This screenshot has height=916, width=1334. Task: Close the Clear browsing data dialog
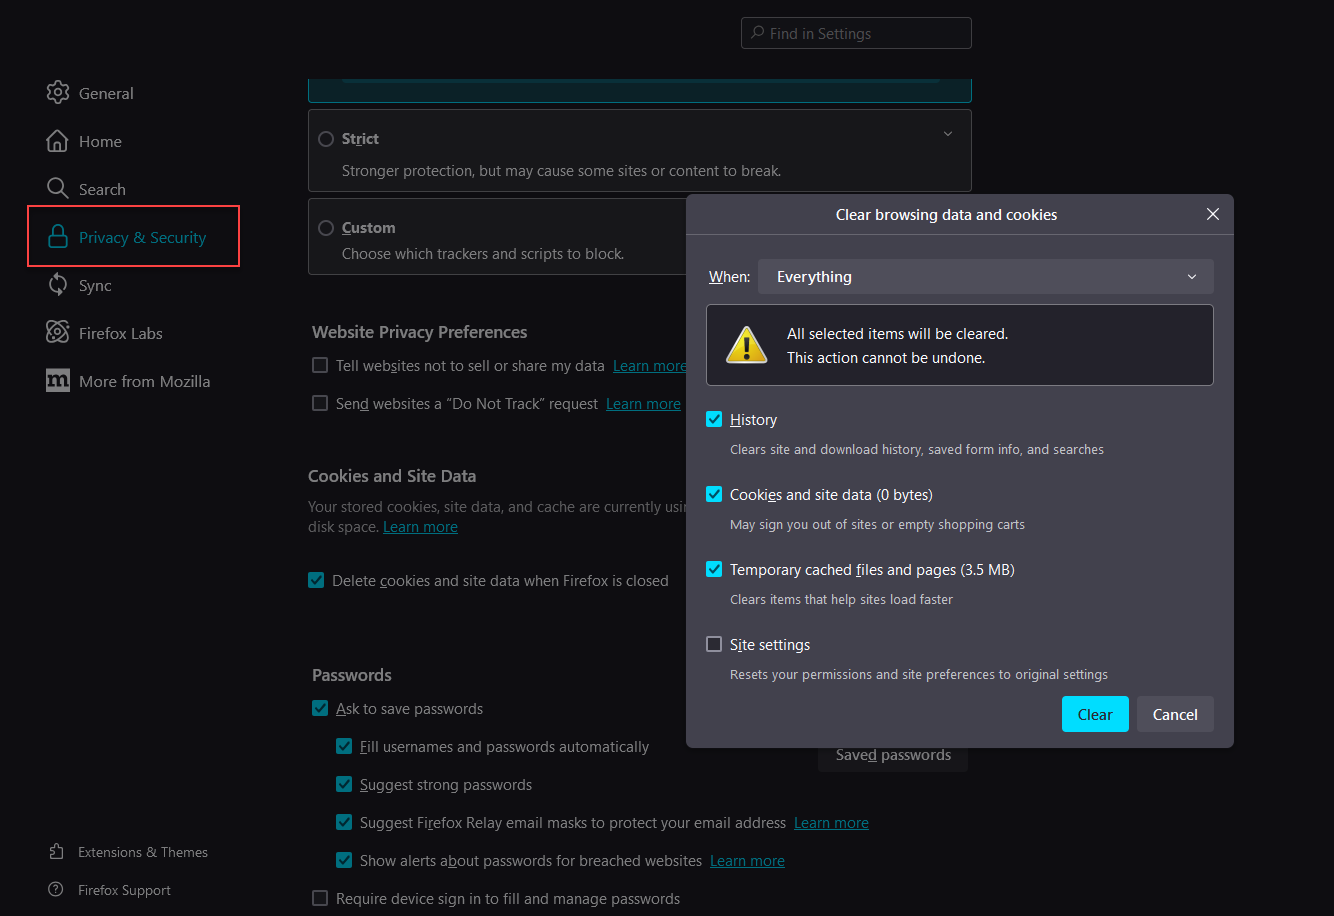1212,215
